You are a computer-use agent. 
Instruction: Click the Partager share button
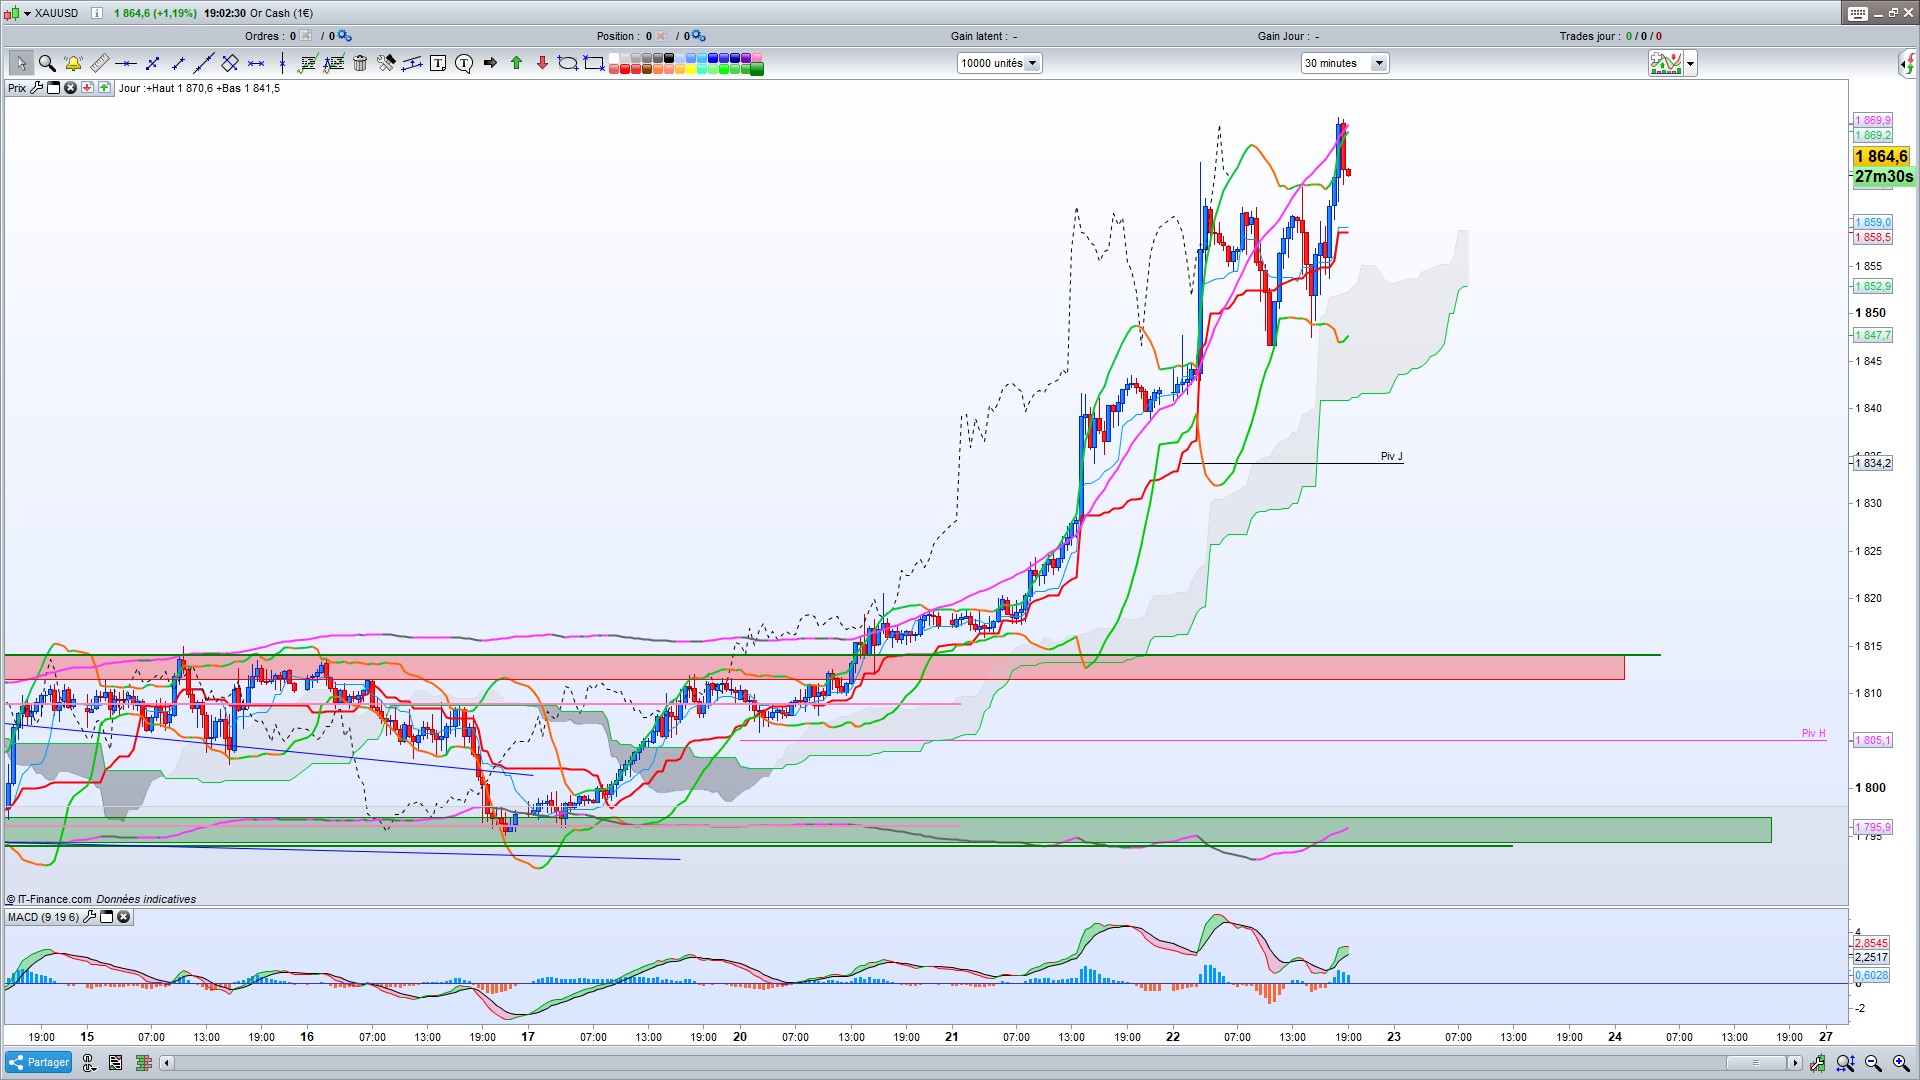(39, 1062)
